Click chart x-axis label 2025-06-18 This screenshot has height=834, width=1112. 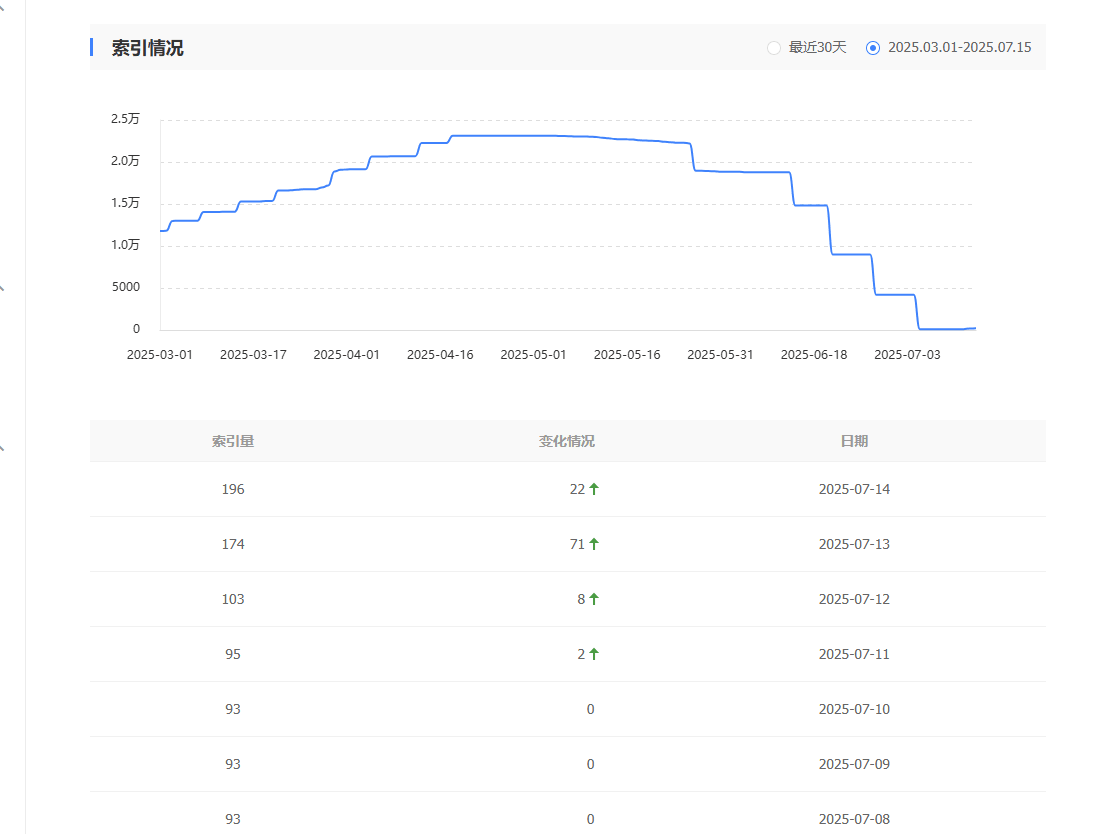point(813,355)
